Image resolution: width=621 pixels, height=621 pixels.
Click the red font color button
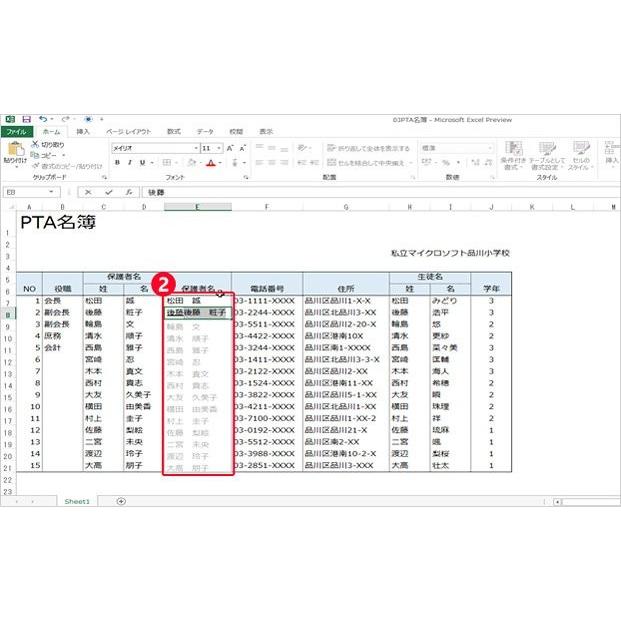click(211, 163)
